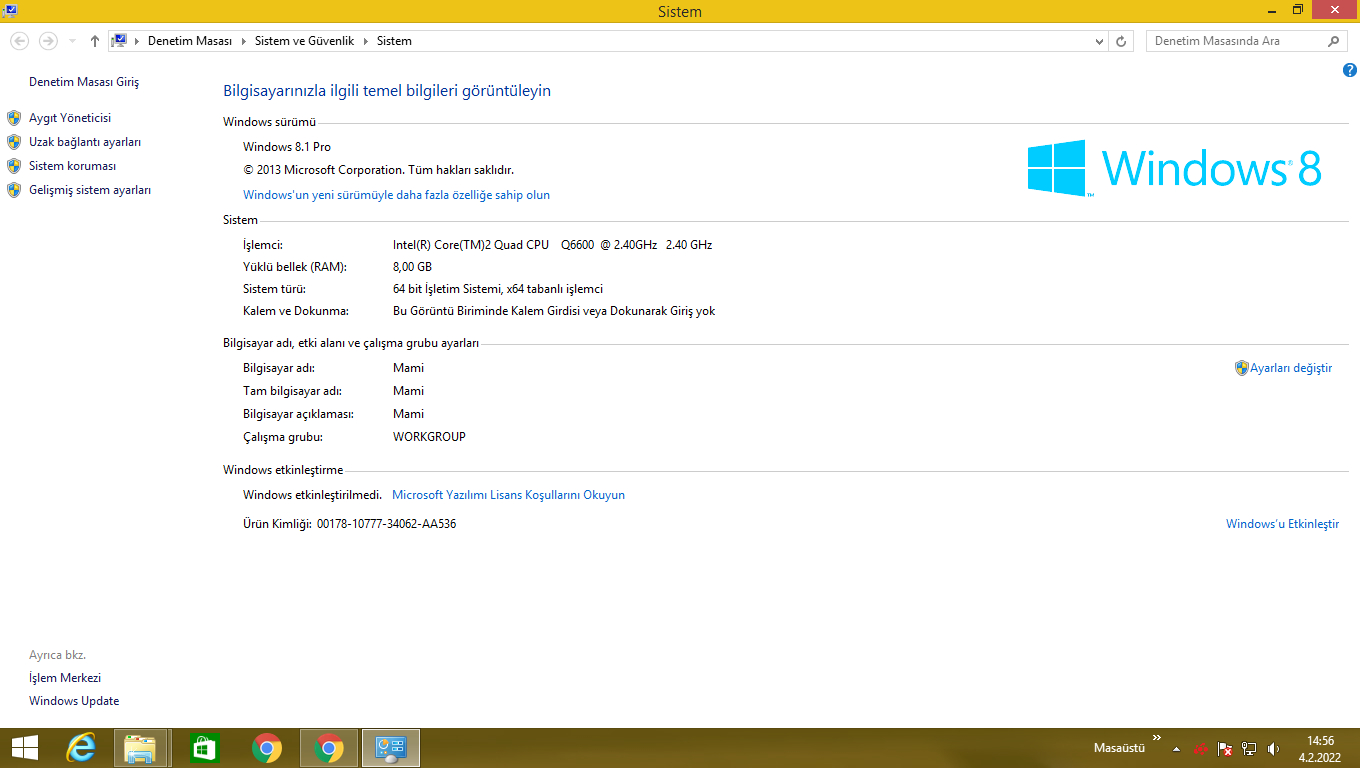Screen dimensions: 1360x768
Task: Open the blue help question mark icon
Action: pyautogui.click(x=1350, y=71)
